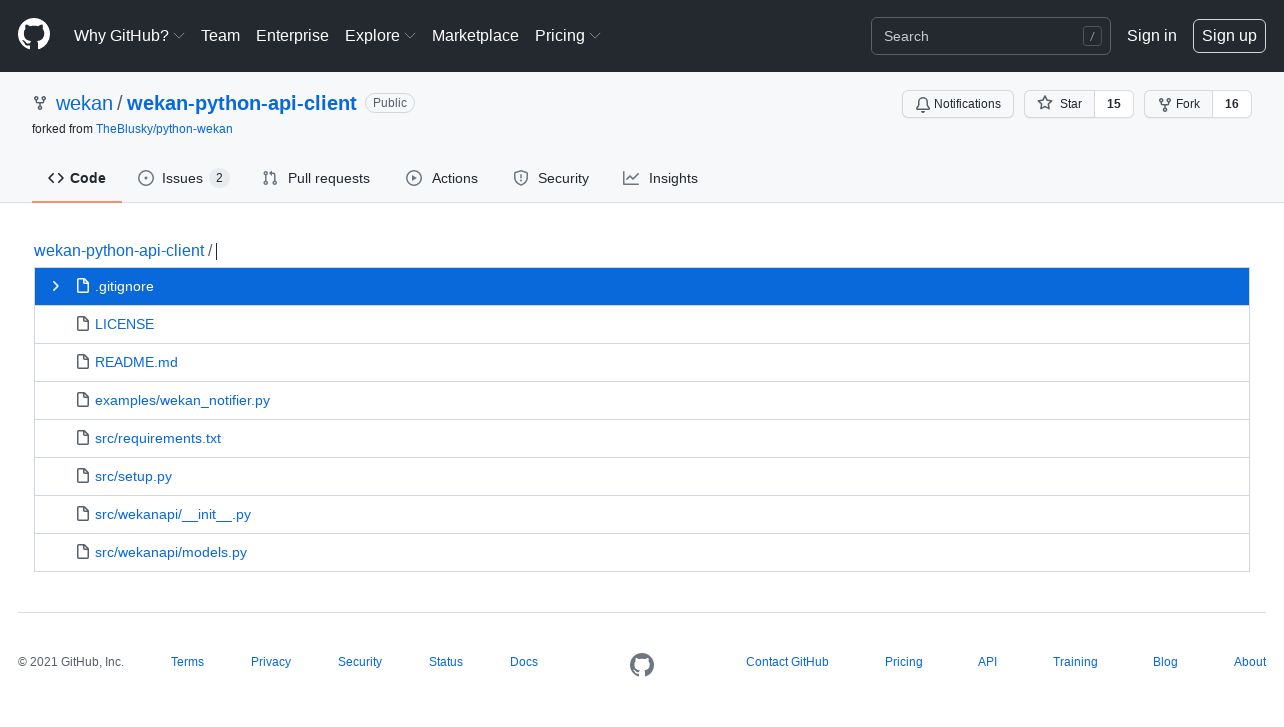Click the file icon beside README.md
The height and width of the screenshot is (727, 1284).
(83, 362)
